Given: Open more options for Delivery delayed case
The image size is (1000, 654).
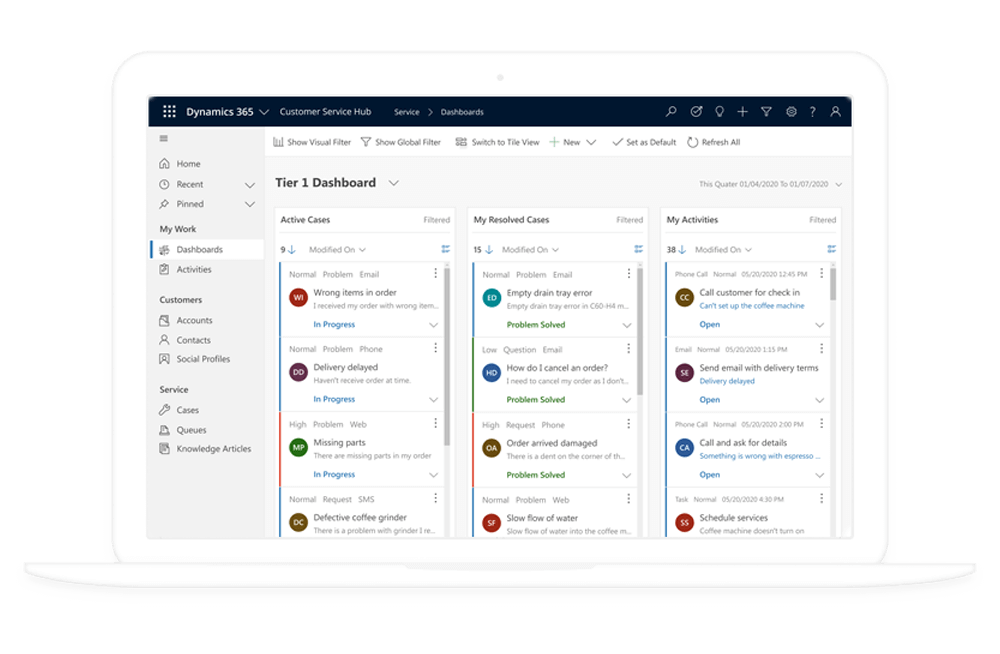Looking at the screenshot, I should (x=436, y=348).
